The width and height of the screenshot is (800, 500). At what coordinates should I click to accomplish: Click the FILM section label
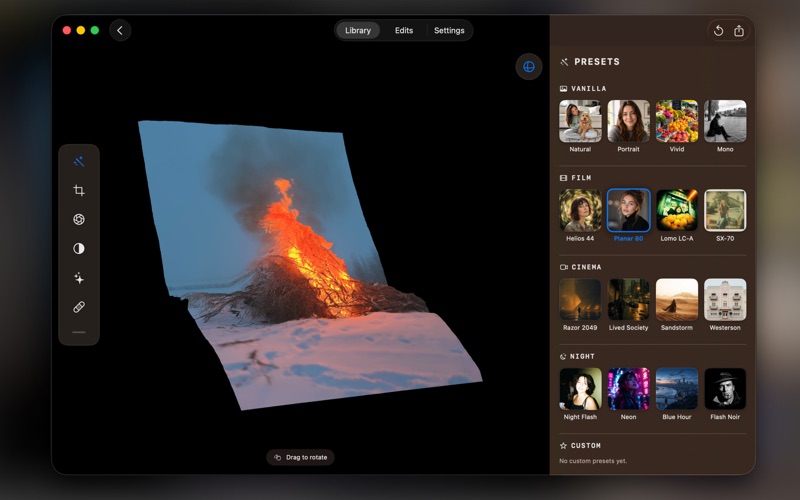click(581, 178)
